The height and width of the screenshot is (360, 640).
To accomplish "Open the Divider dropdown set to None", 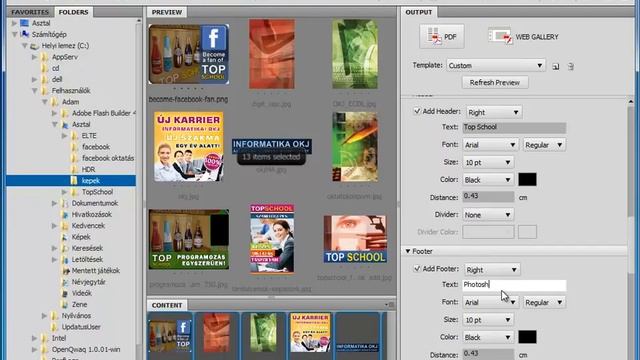I will [488, 215].
